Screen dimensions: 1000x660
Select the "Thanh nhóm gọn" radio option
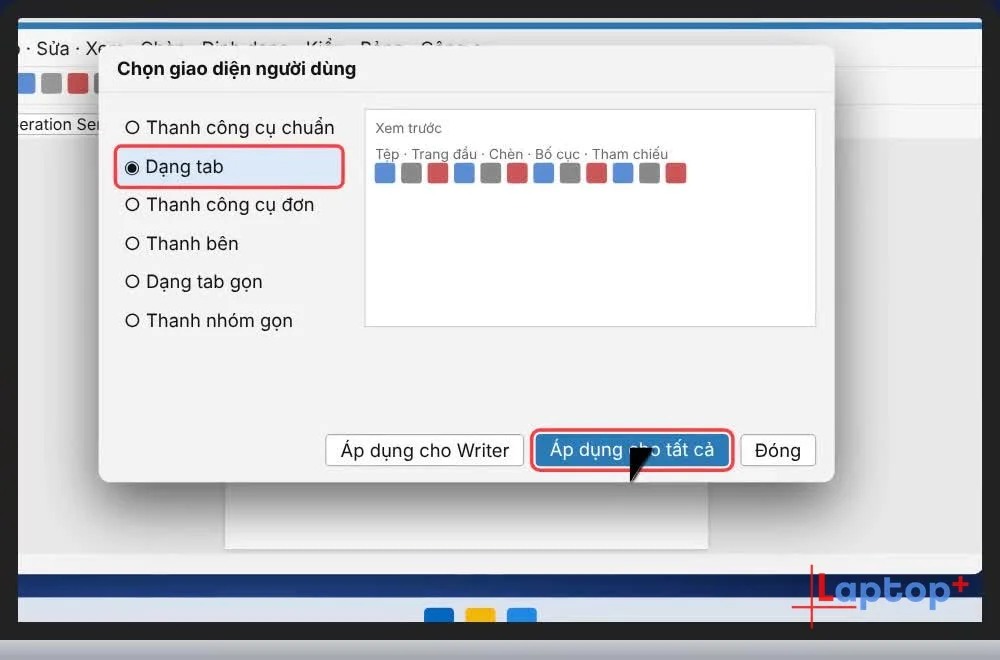tap(209, 321)
